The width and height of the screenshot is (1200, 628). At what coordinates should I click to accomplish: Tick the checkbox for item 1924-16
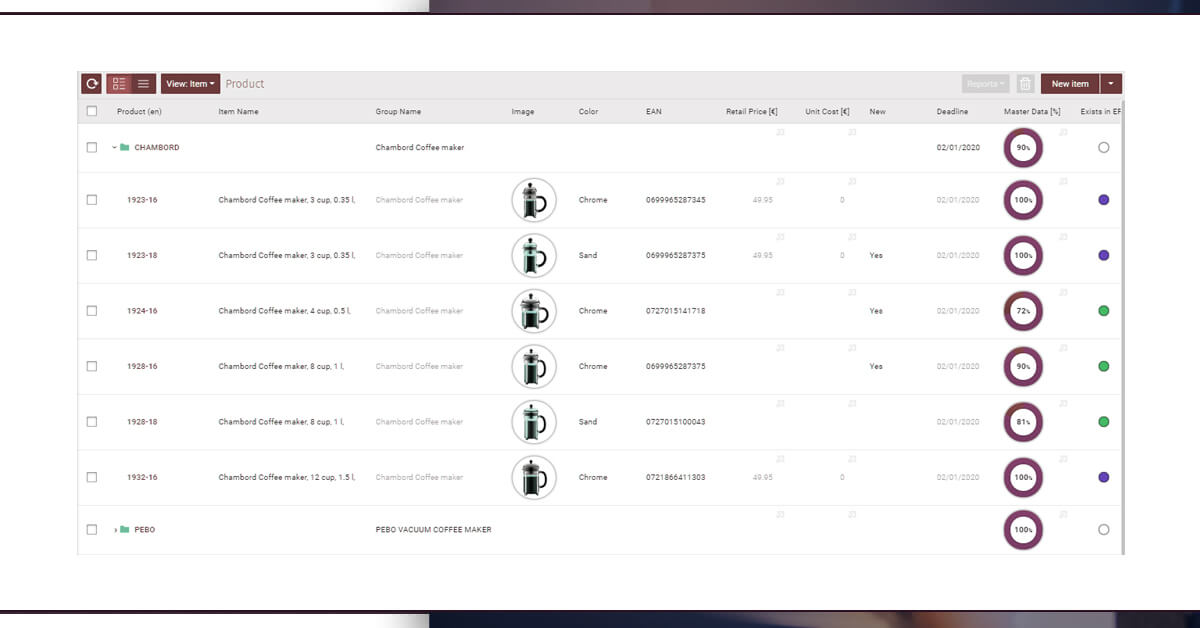click(92, 311)
